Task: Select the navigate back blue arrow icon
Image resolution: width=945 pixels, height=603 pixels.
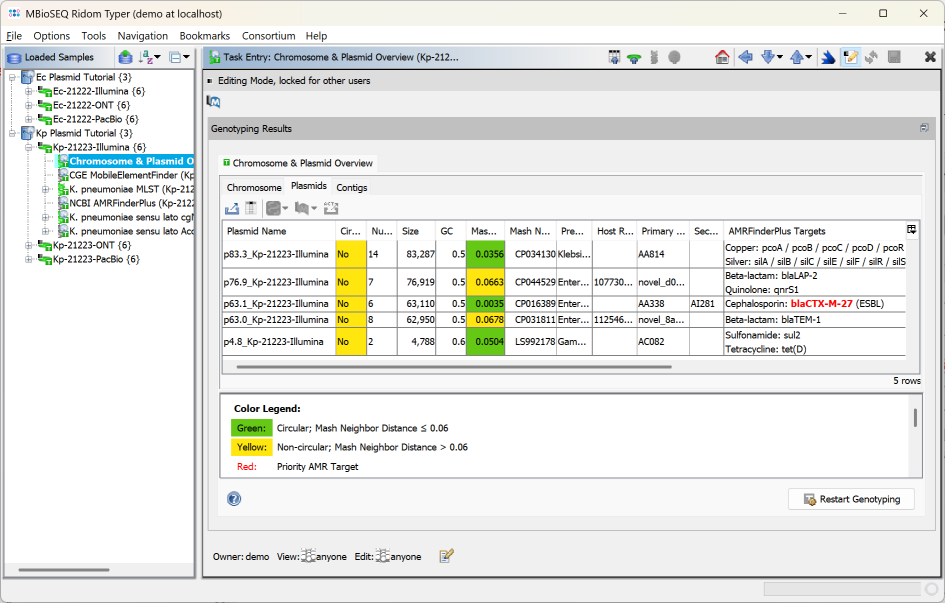Action: pos(746,57)
